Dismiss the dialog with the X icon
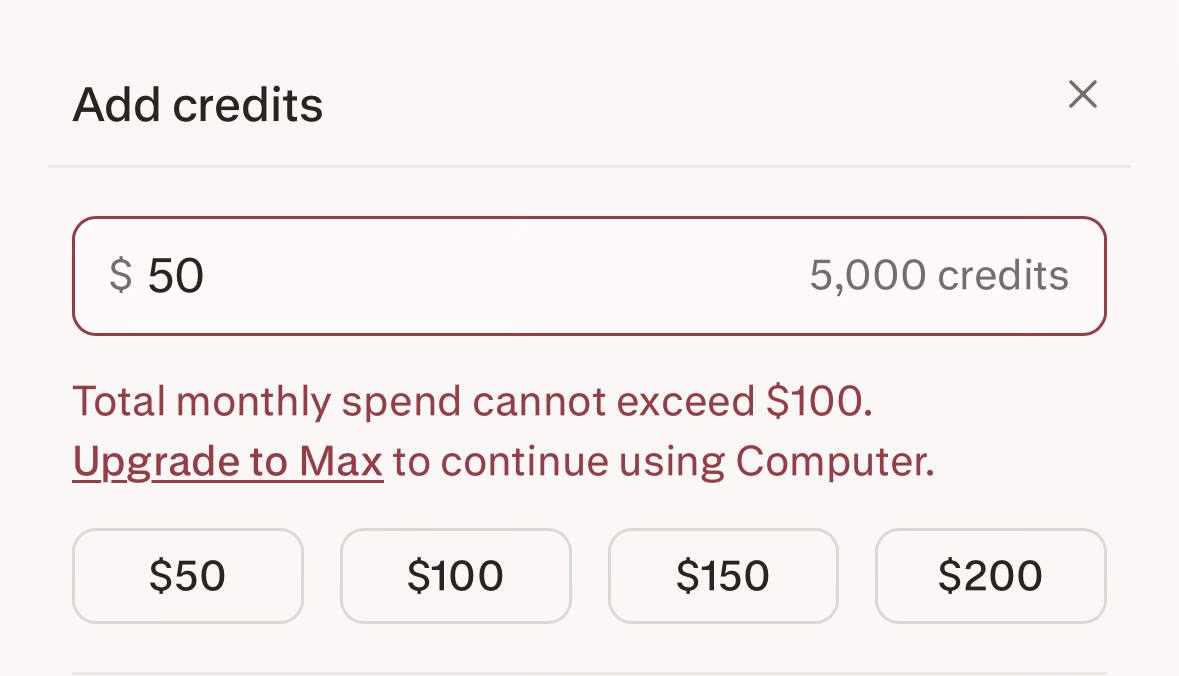1179x676 pixels. pyautogui.click(x=1083, y=95)
